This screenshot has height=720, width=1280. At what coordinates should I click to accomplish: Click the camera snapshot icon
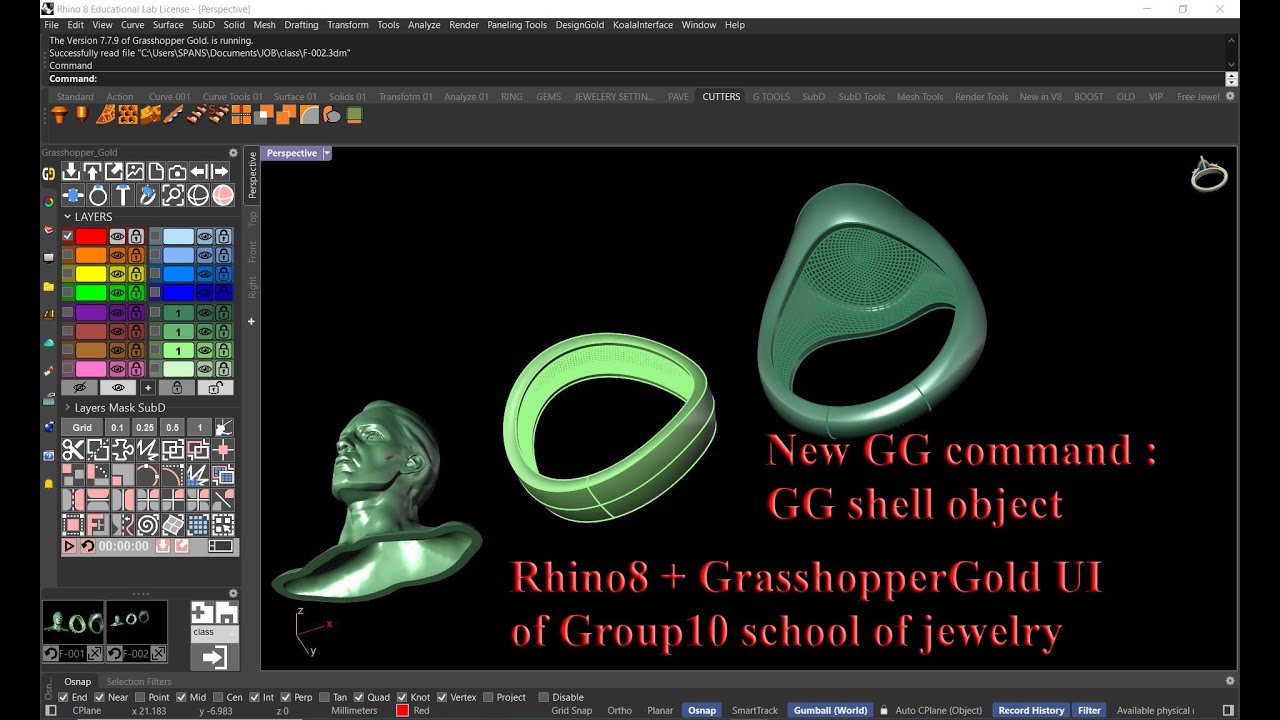tap(177, 172)
